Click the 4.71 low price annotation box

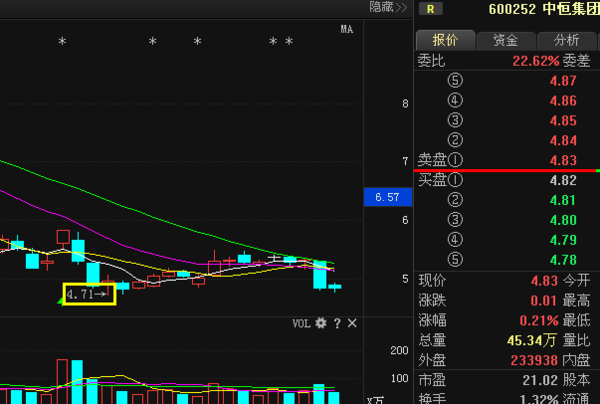click(x=89, y=294)
